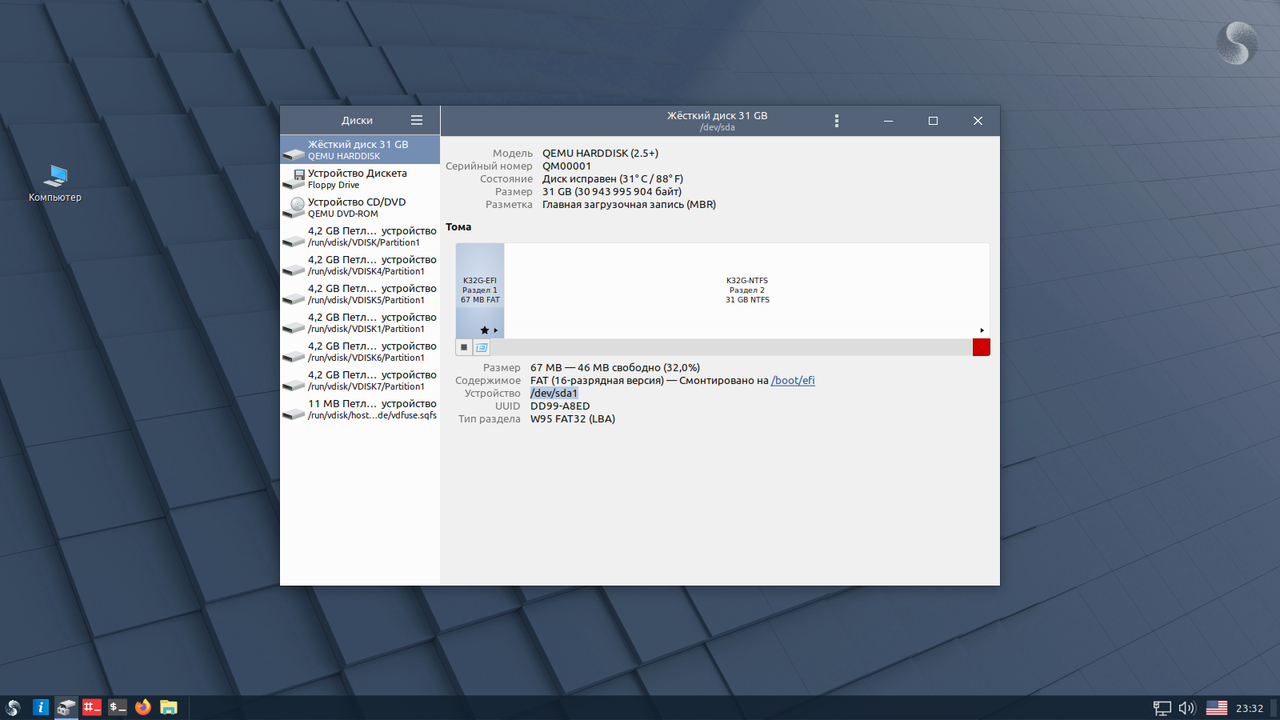Viewport: 1280px width, 720px height.
Task: Open the drive options three-dot menu
Action: 837,121
